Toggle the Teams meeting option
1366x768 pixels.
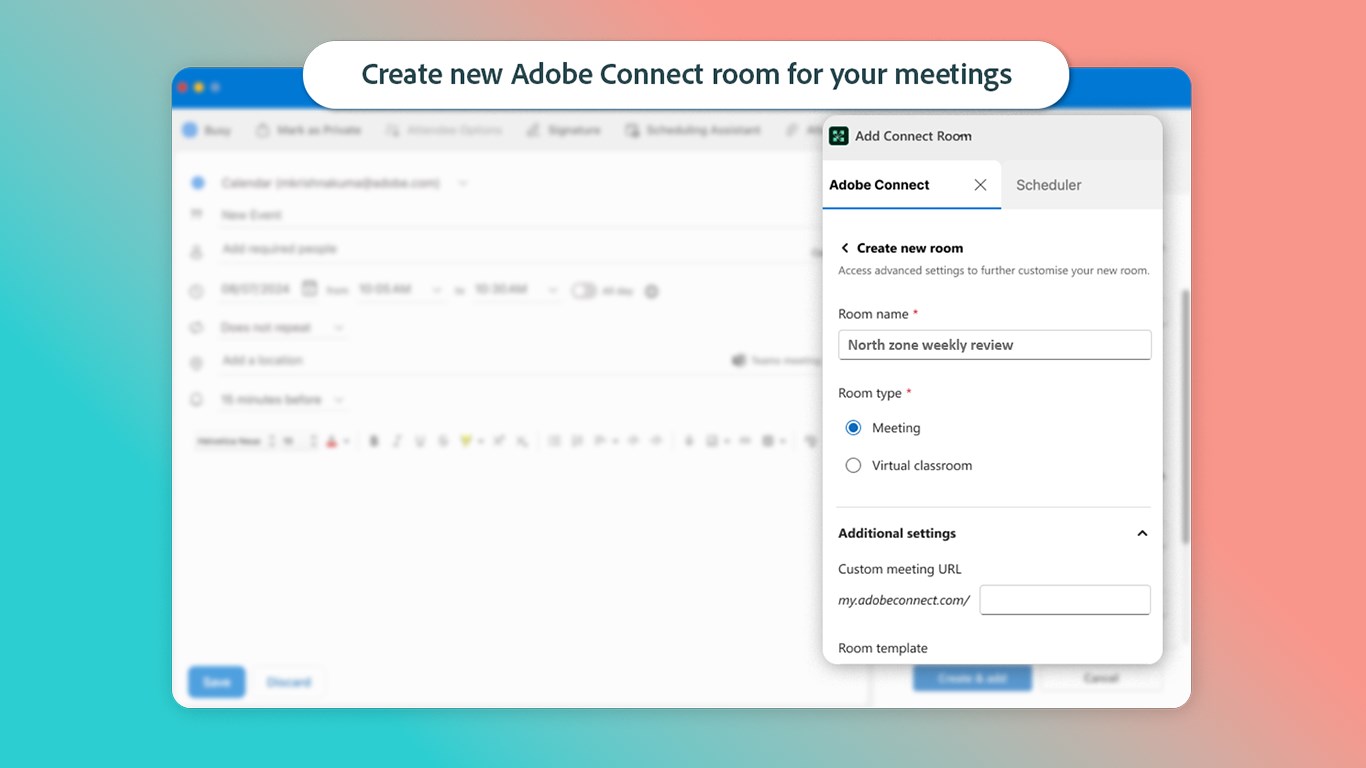tap(776, 360)
